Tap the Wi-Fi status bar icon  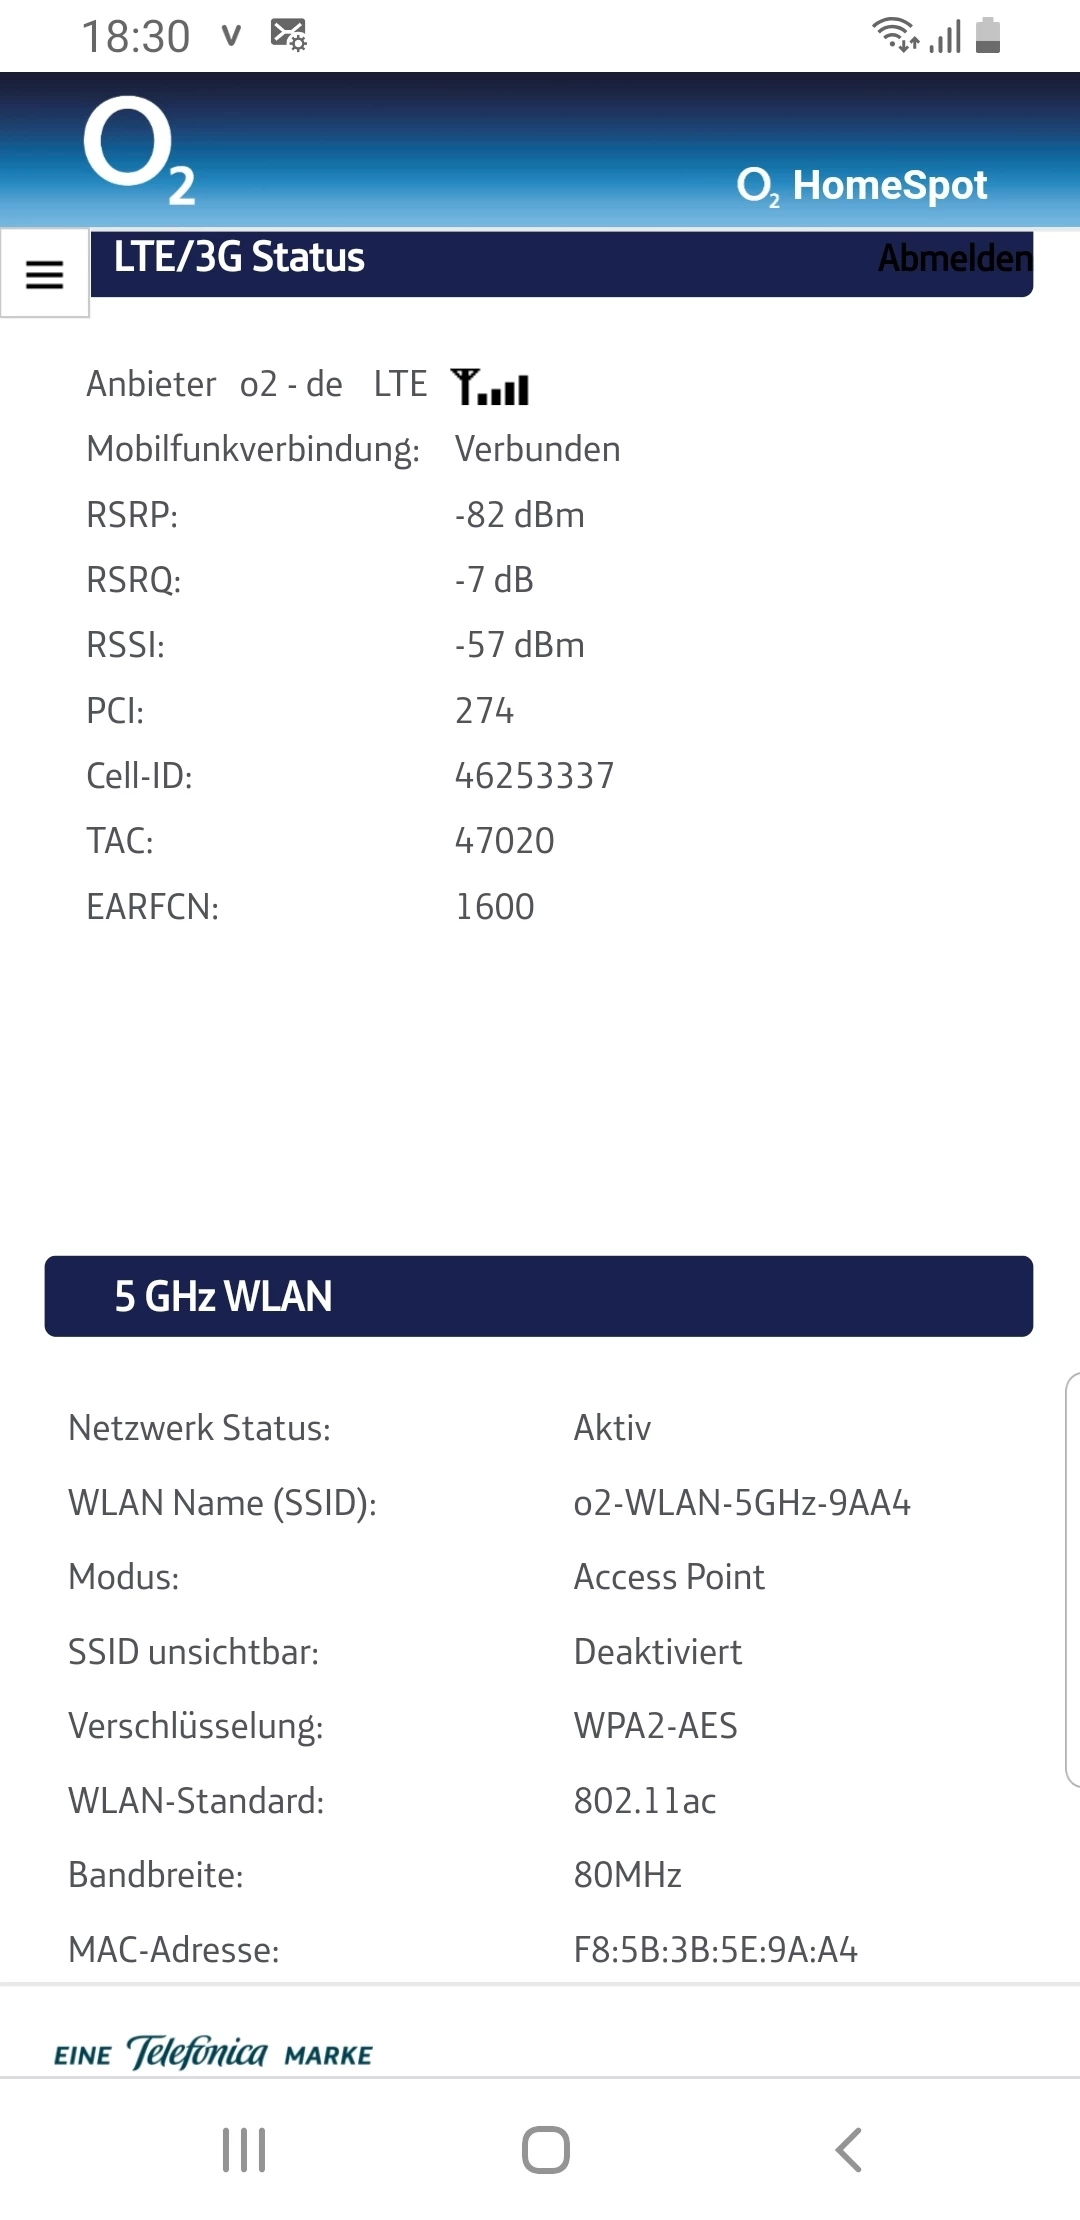[896, 35]
